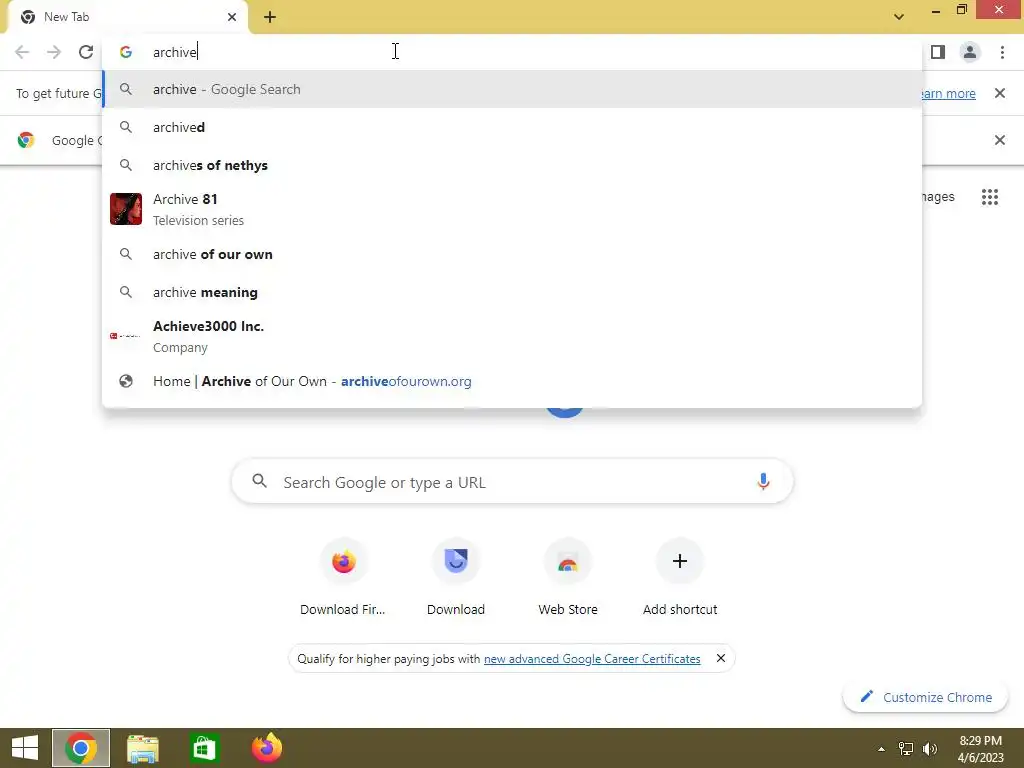Click the Chrome logo in the info bar

coord(26,140)
